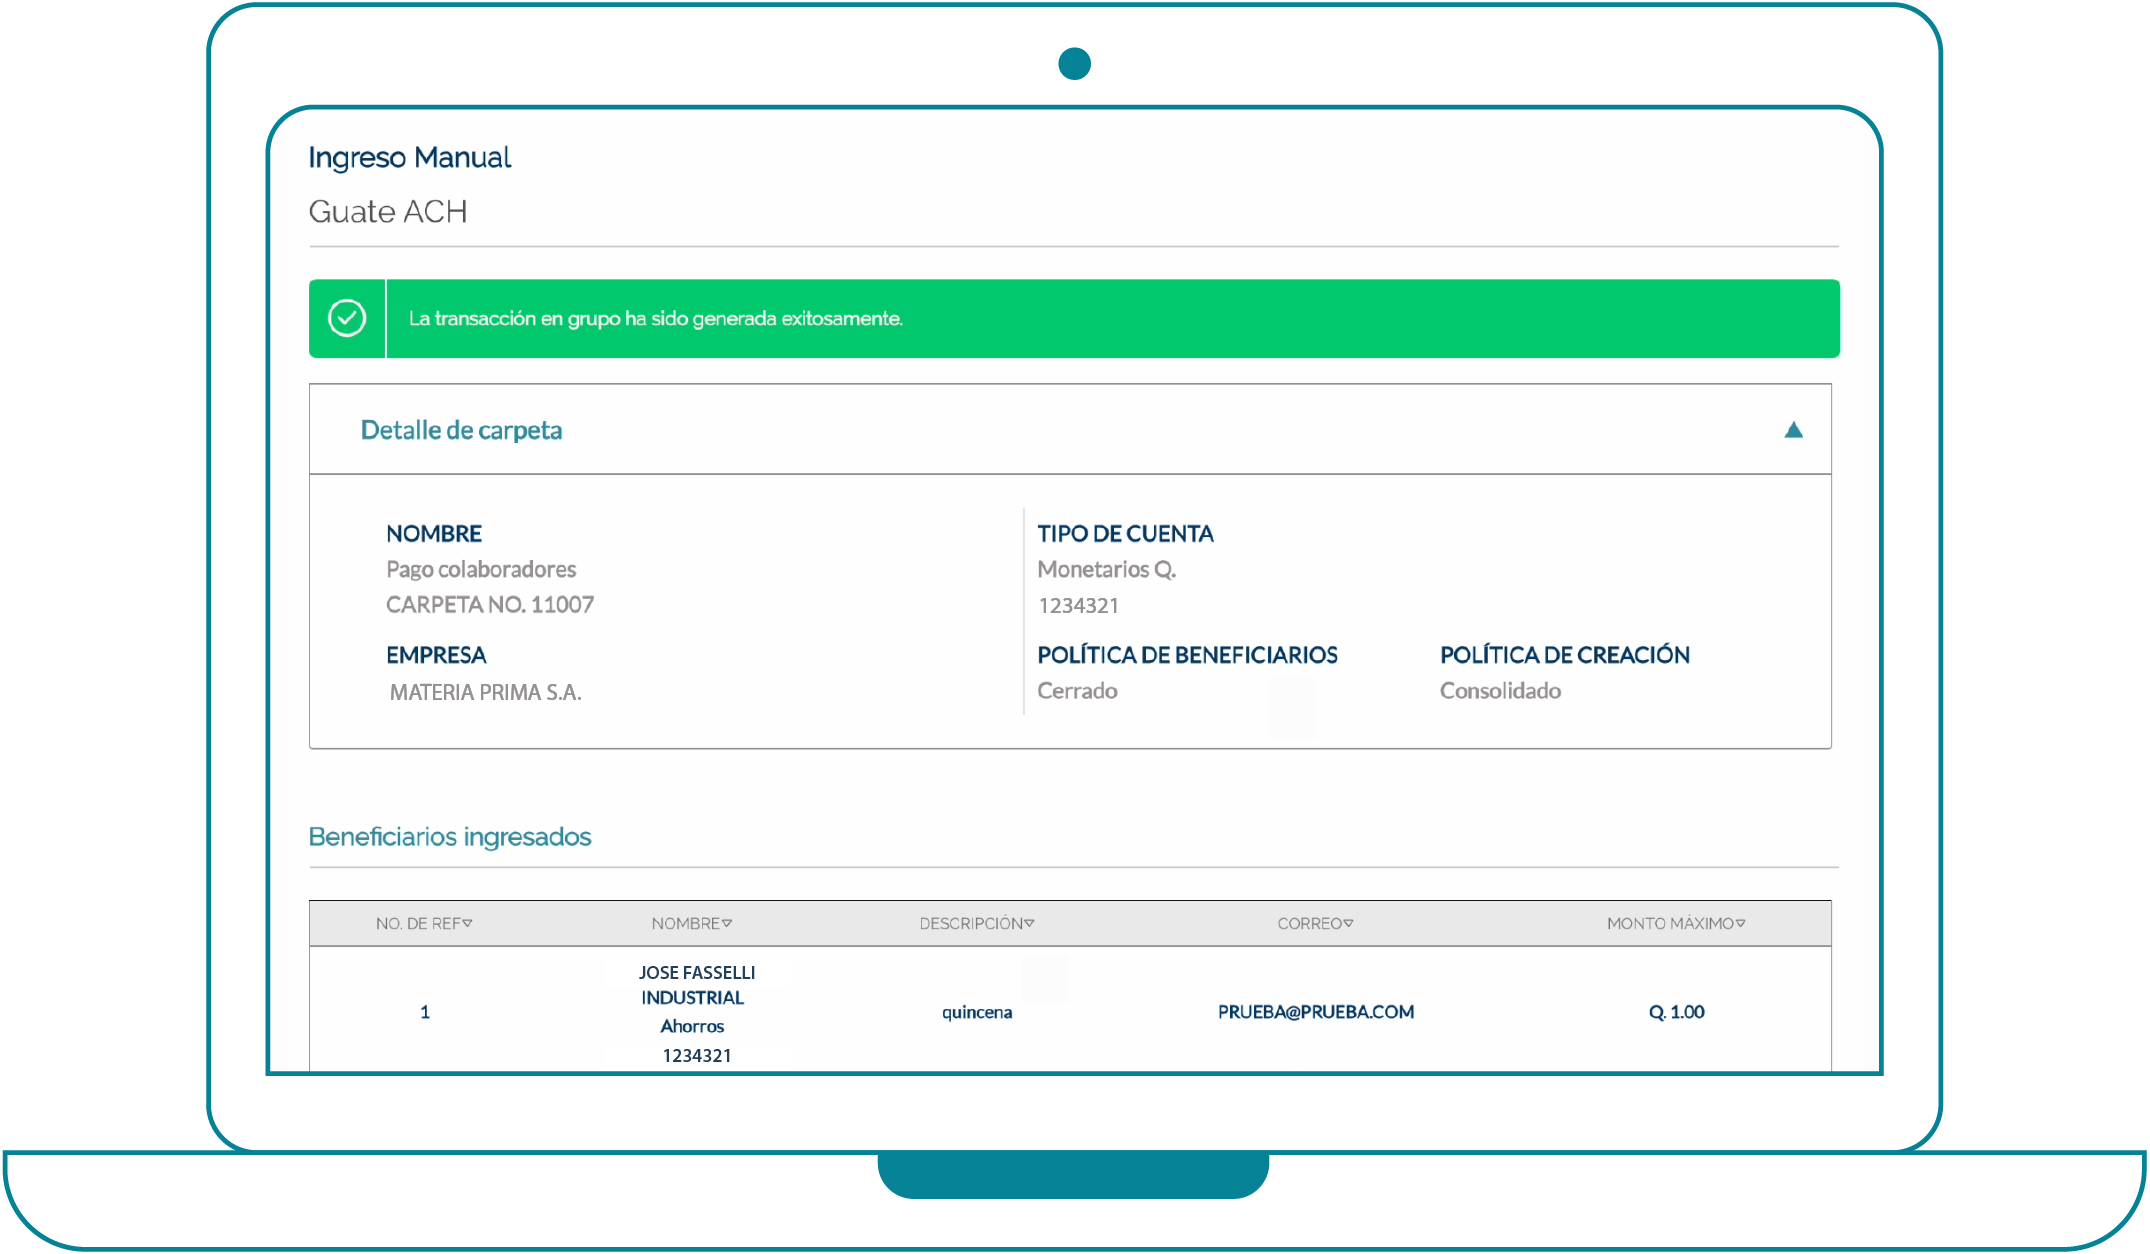Image resolution: width=2150 pixels, height=1254 pixels.
Task: Sort by MONTO MÁXIMO column arrow
Action: (1740, 923)
